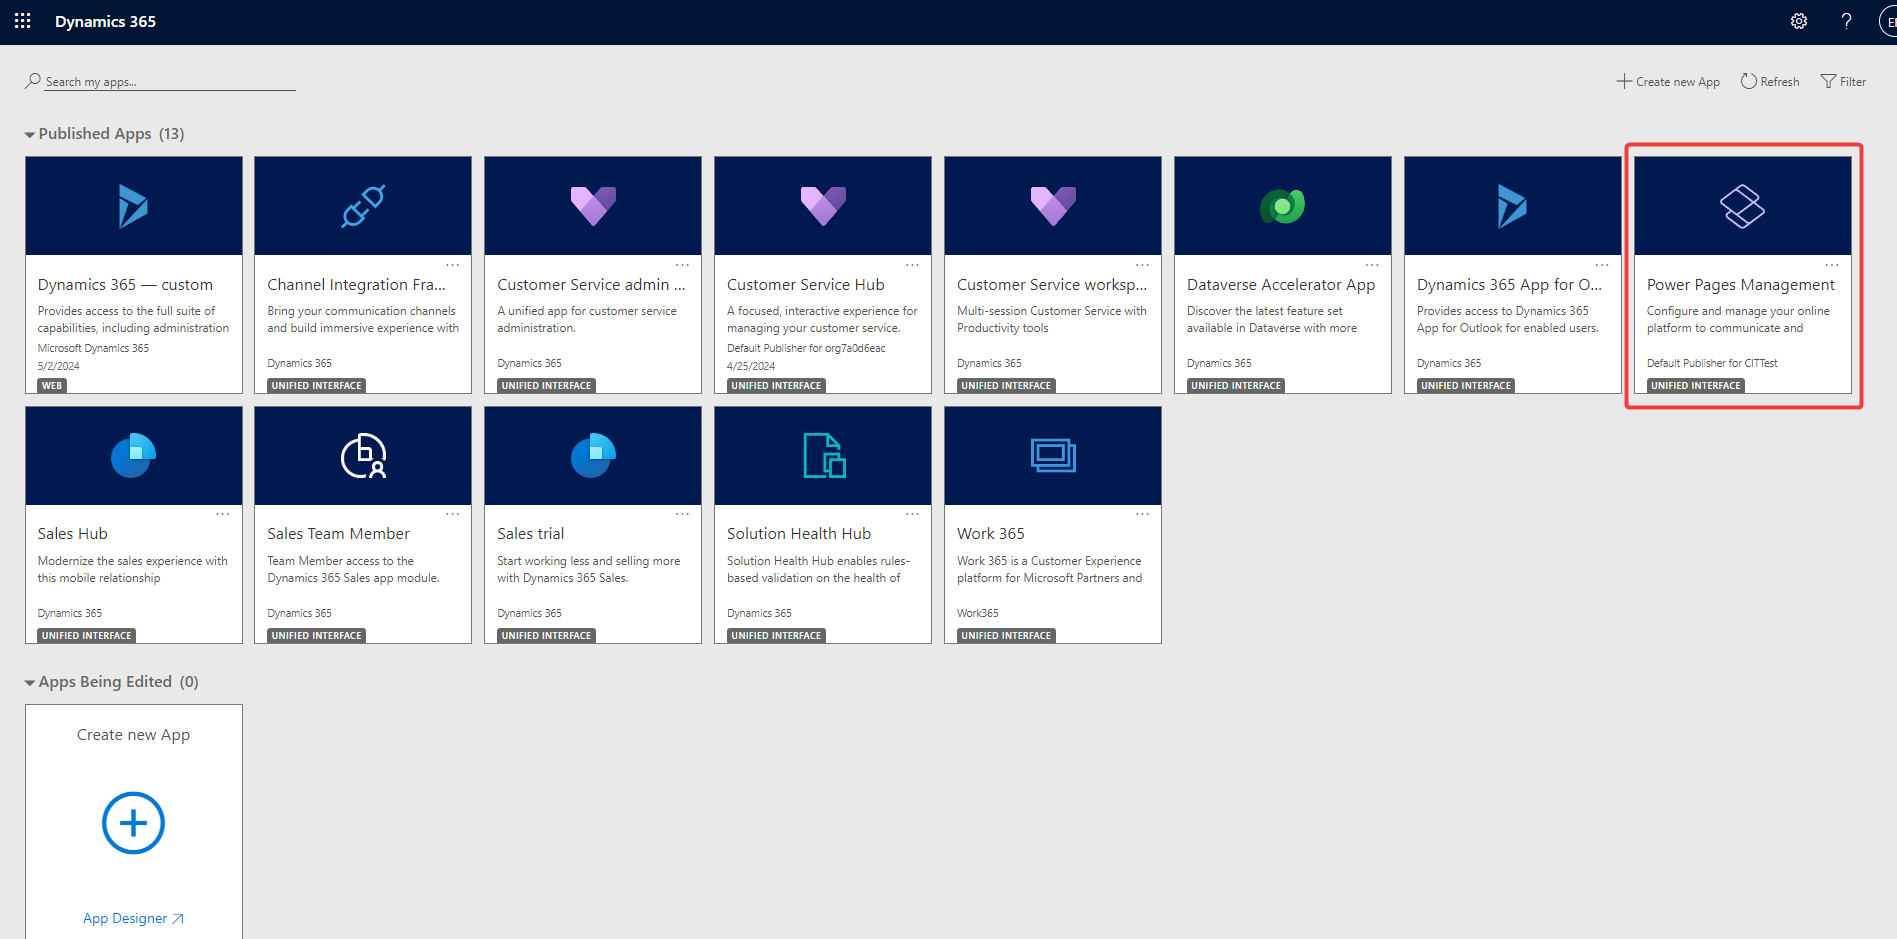Click the Dynamics 365 — custom app icon
This screenshot has height=939, width=1897.
[x=133, y=206]
